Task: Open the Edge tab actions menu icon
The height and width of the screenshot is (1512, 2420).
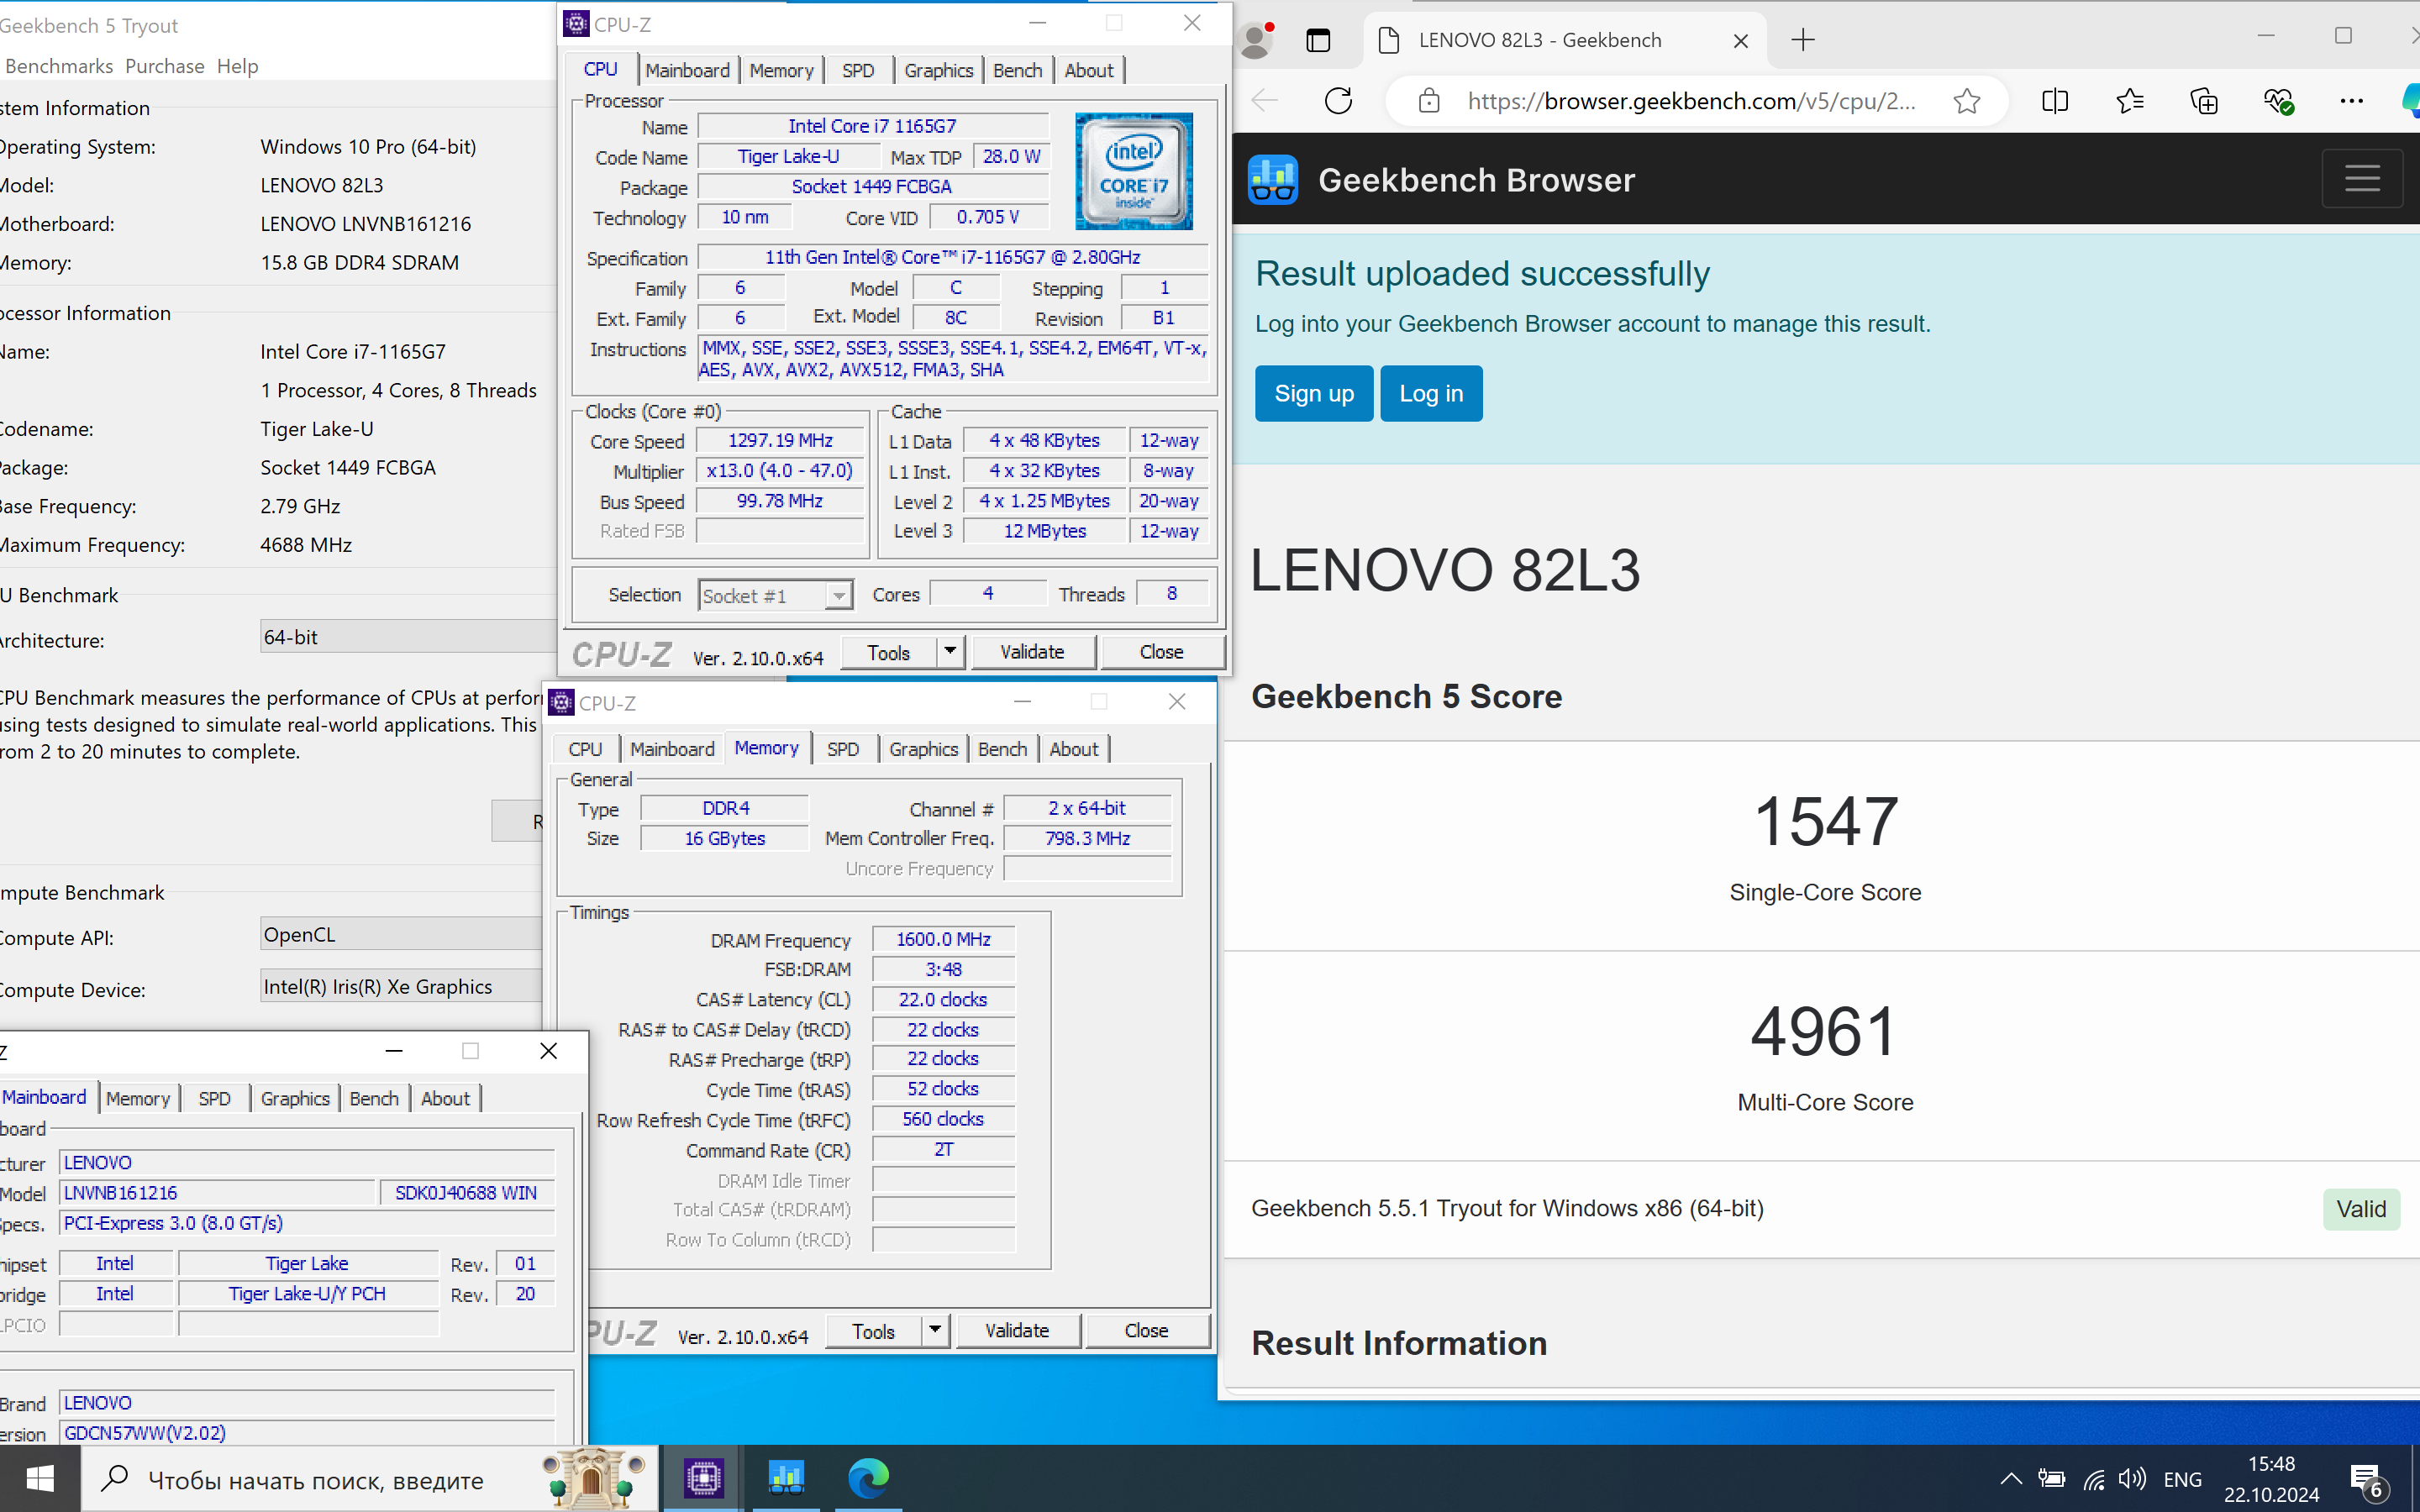Action: [1318, 40]
